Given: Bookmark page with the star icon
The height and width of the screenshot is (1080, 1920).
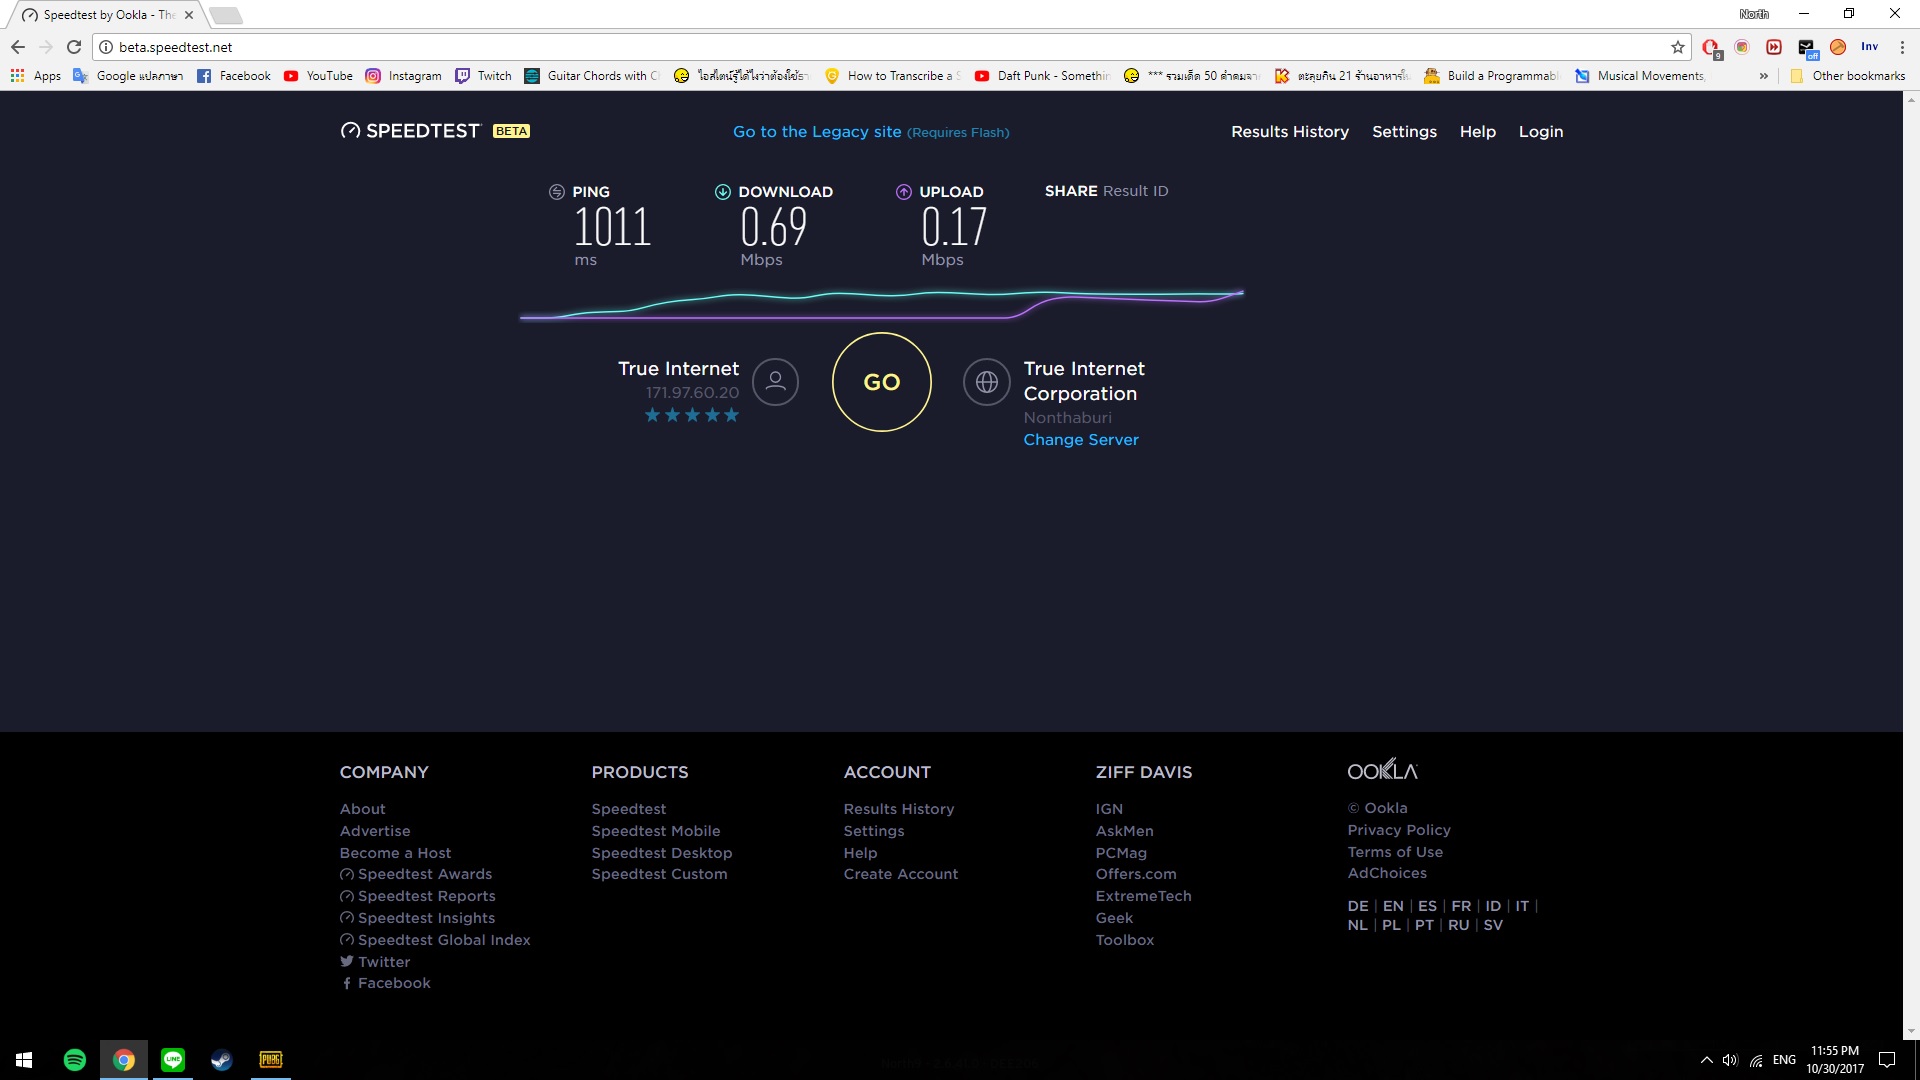Looking at the screenshot, I should [1677, 47].
